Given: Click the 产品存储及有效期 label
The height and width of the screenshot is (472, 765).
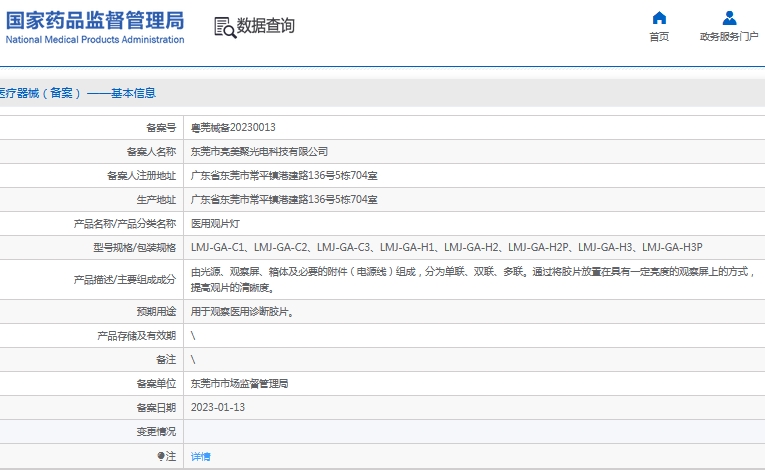Looking at the screenshot, I should pyautogui.click(x=137, y=335).
